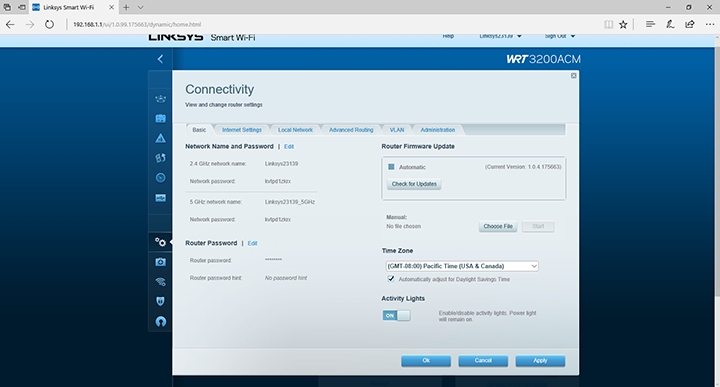Open the Speed Test gauge icon

[160, 178]
